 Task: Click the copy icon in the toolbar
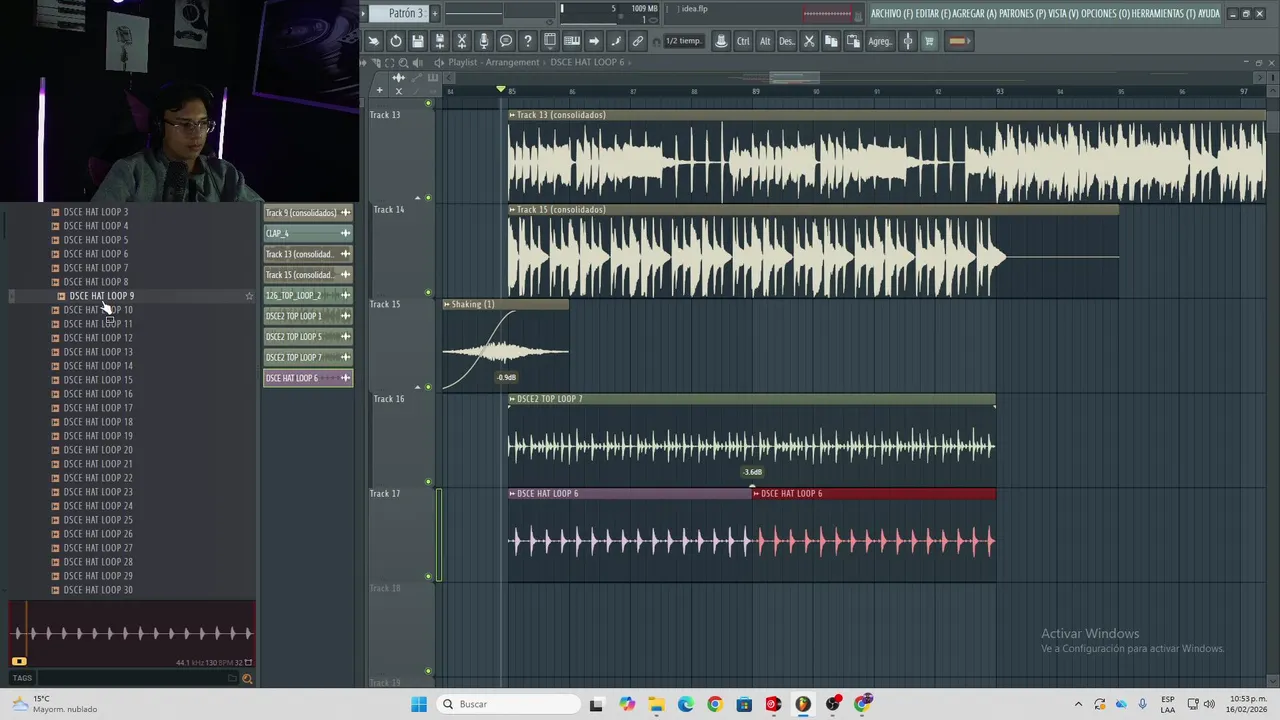(x=831, y=41)
